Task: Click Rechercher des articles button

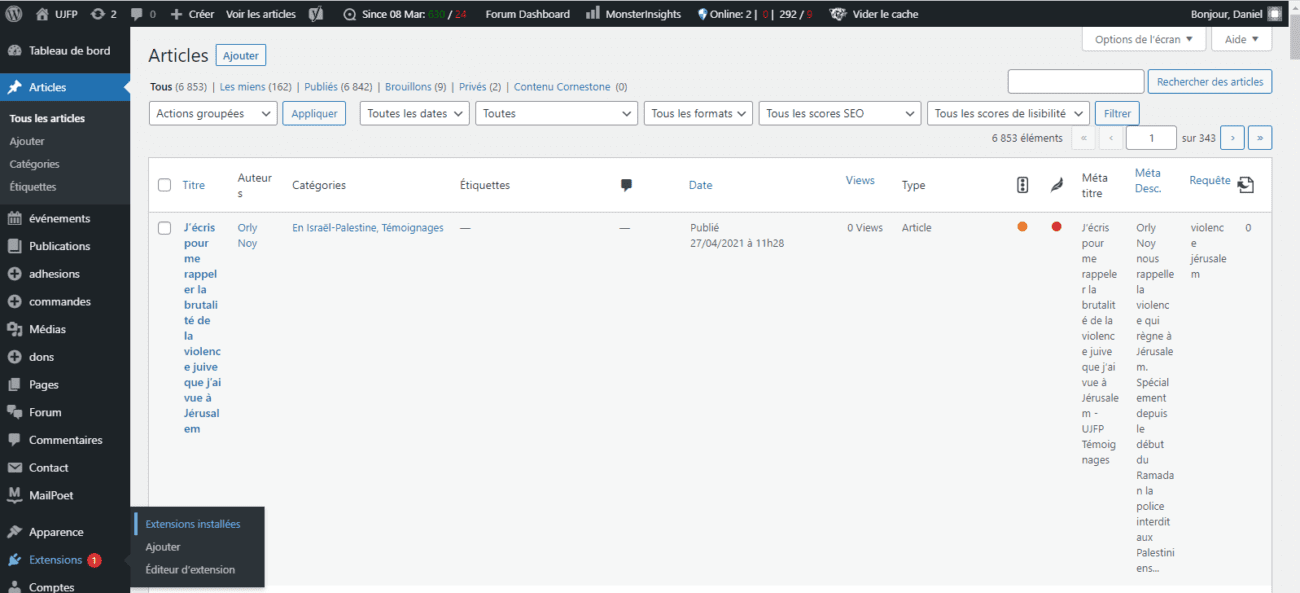Action: tap(1210, 82)
